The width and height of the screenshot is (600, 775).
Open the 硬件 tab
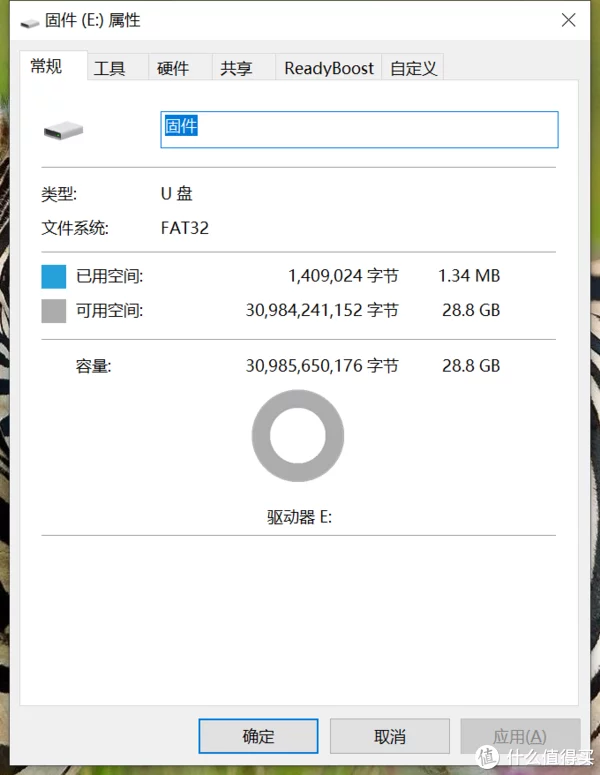[x=180, y=68]
